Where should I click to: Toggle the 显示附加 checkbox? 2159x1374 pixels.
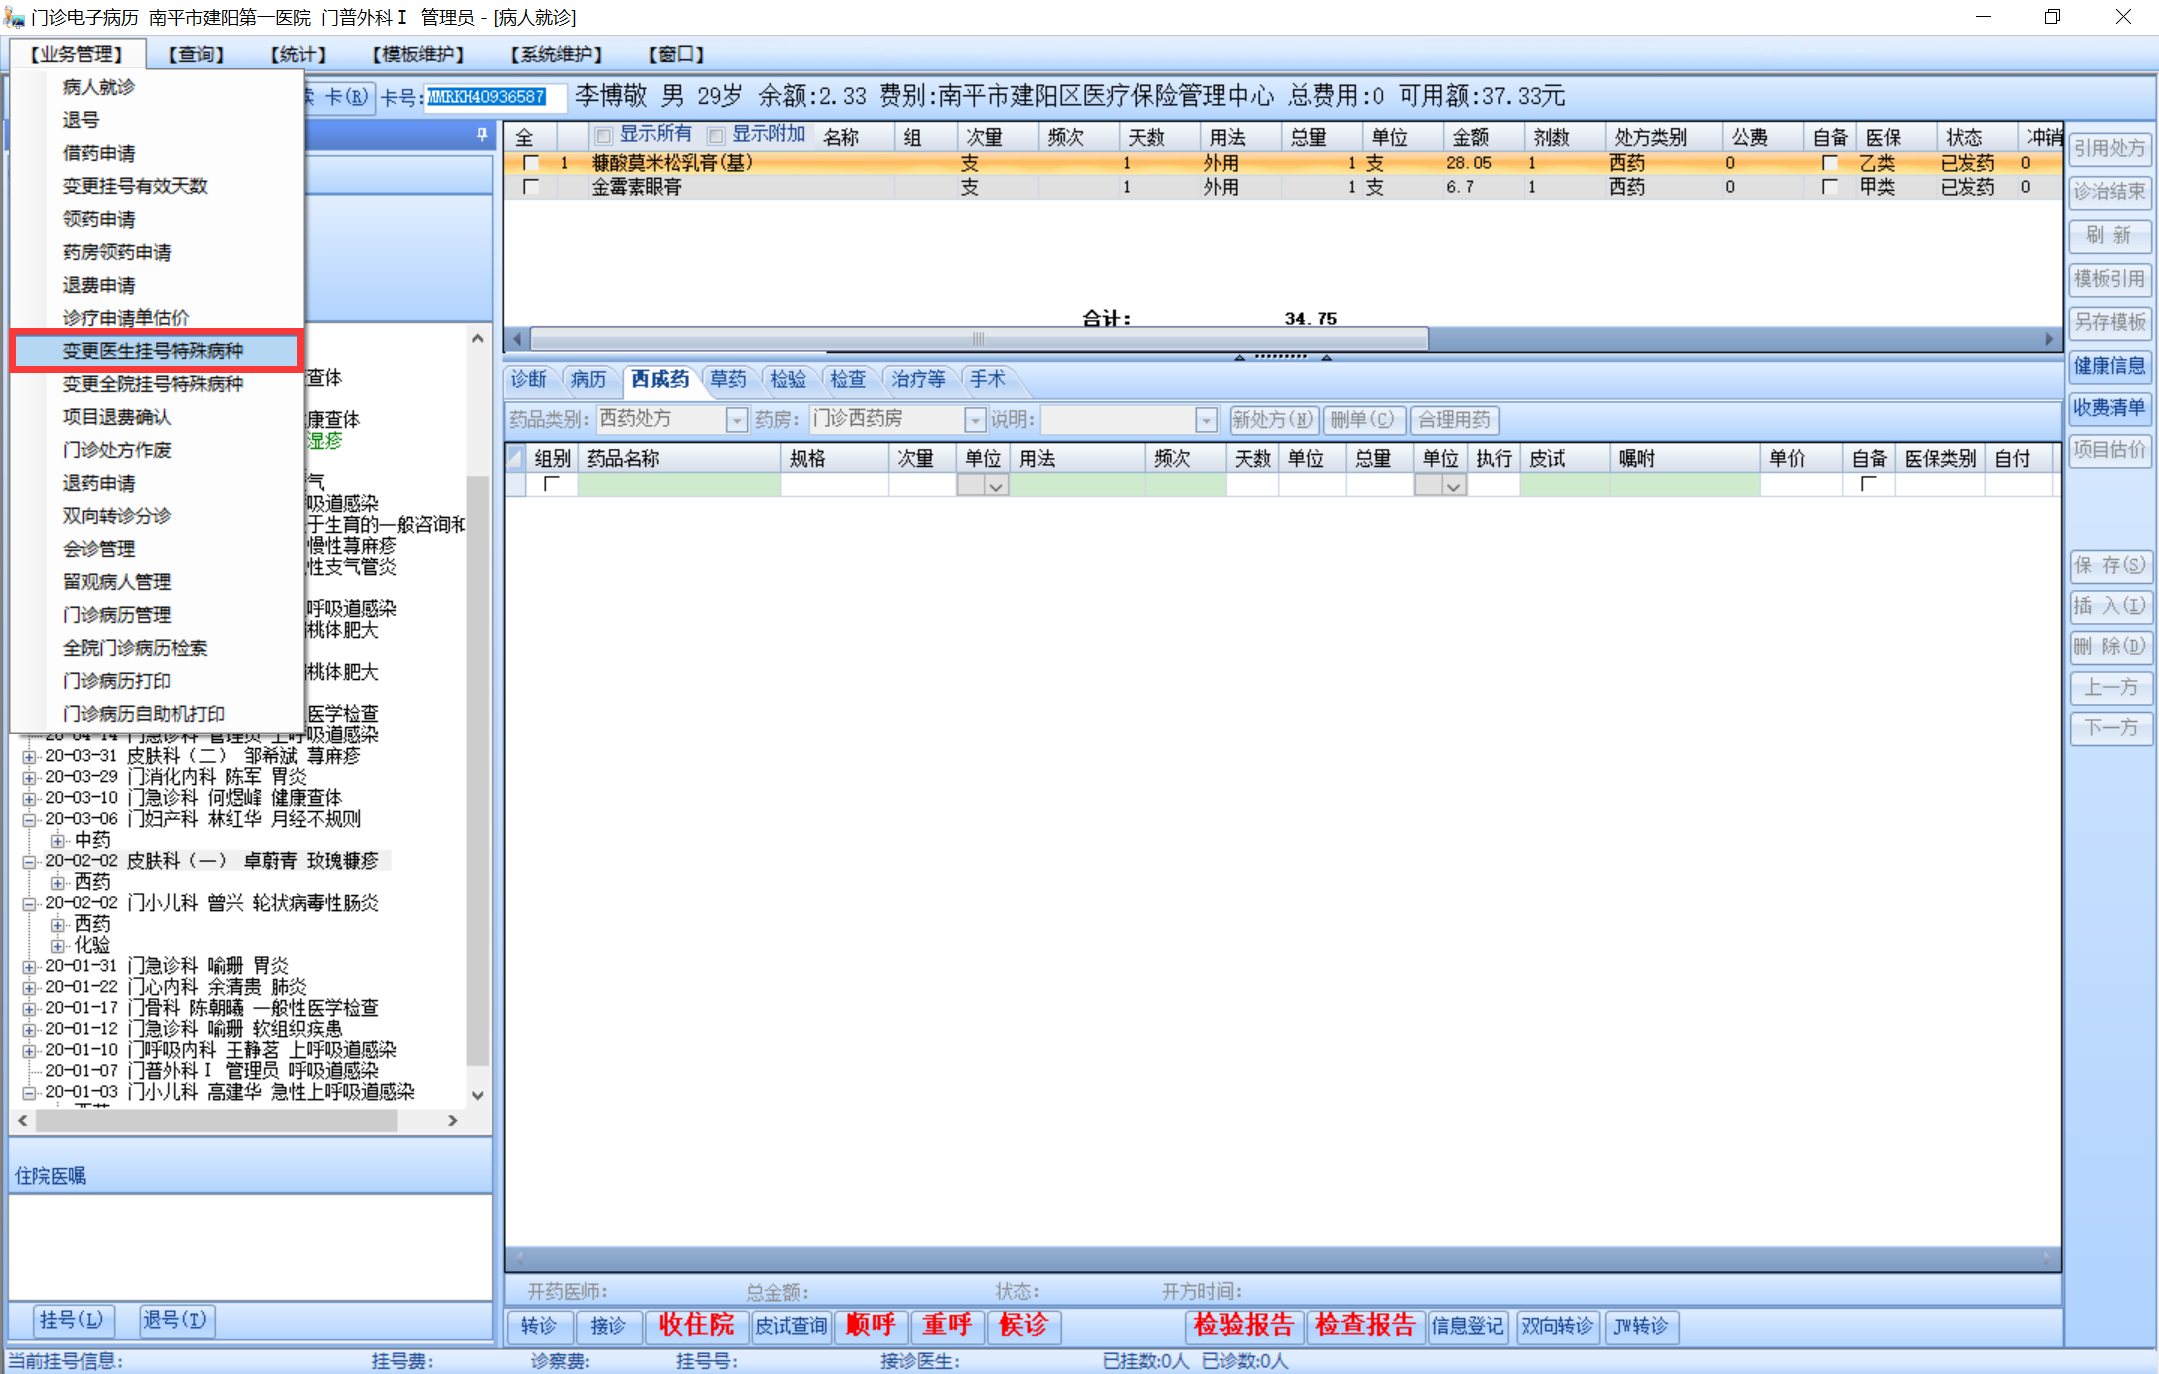716,136
